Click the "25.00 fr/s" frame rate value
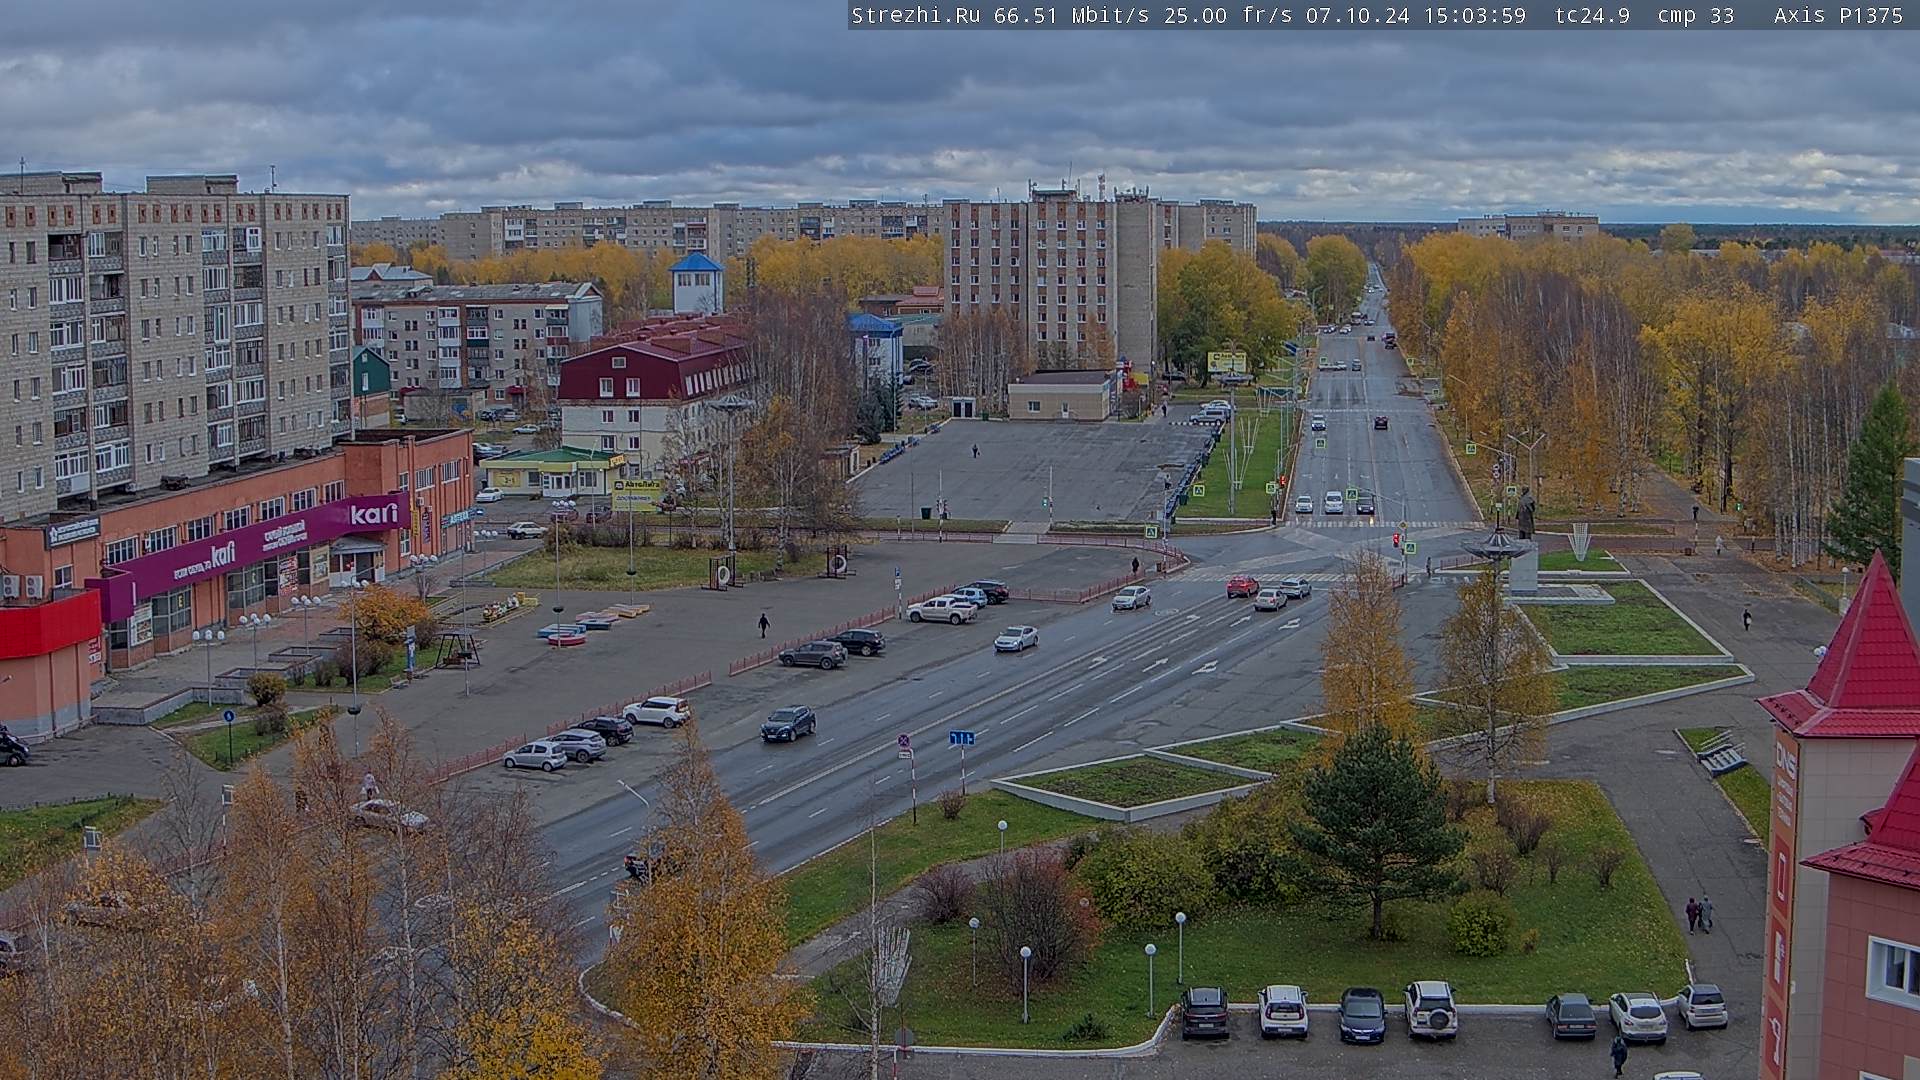Image resolution: width=1920 pixels, height=1080 pixels. (1228, 15)
